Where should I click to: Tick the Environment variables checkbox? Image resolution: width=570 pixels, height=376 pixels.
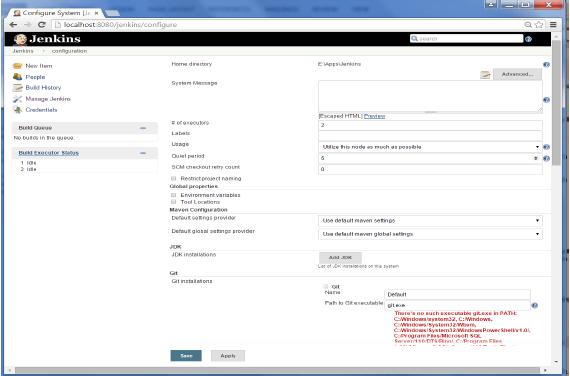click(x=173, y=195)
